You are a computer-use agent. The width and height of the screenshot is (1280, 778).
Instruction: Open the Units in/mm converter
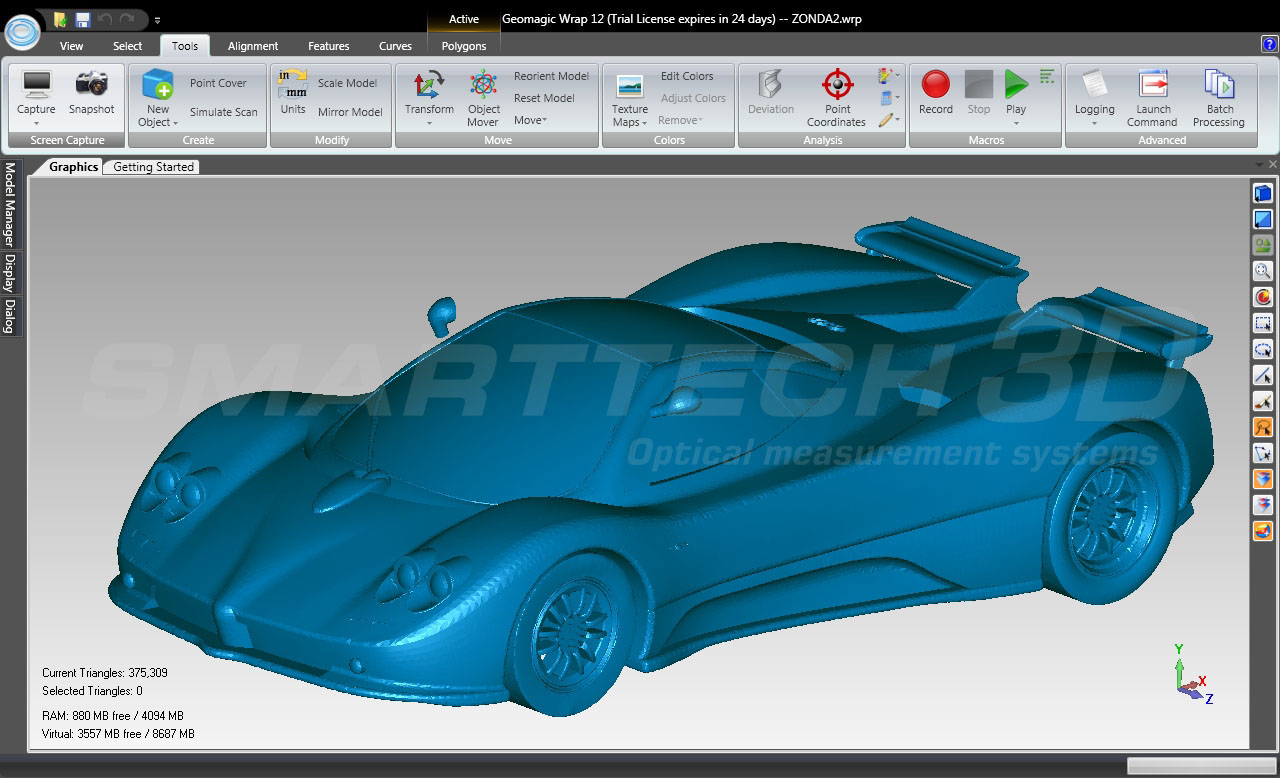pos(293,92)
